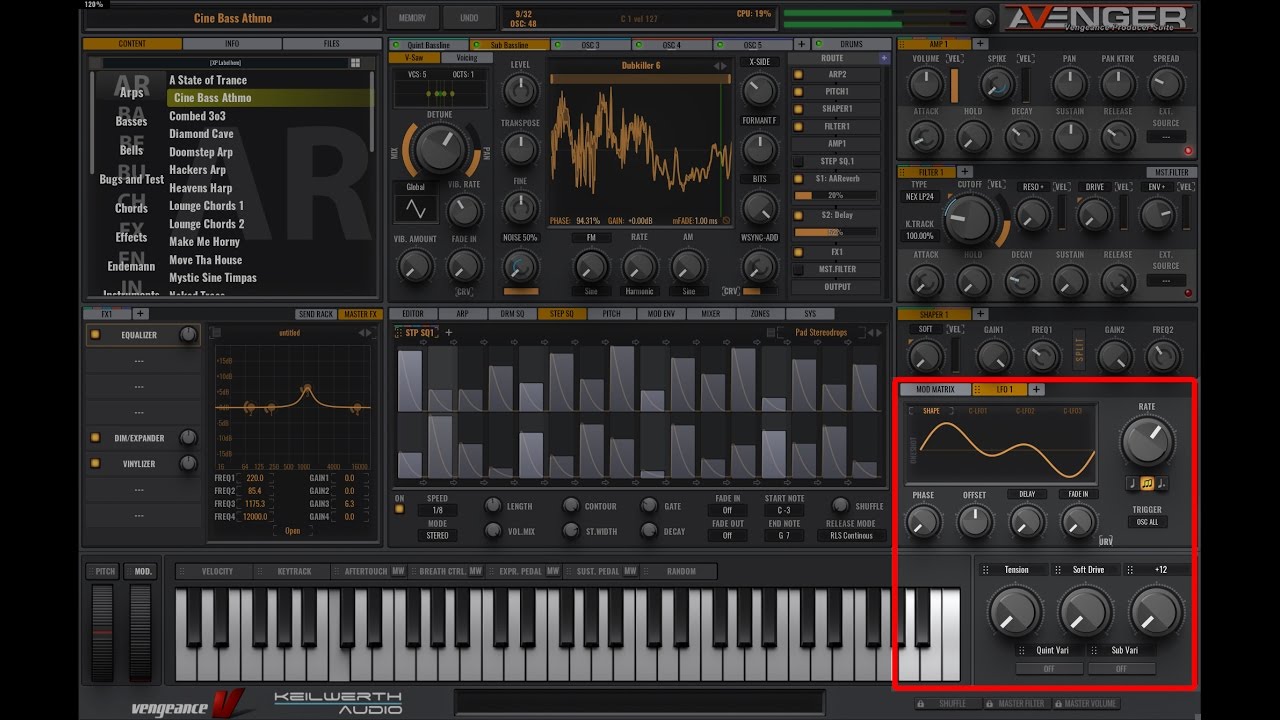Image resolution: width=1280 pixels, height=720 pixels.
Task: Open the LFO TRIGGER dropdown OSC ALL
Action: 1147,522
